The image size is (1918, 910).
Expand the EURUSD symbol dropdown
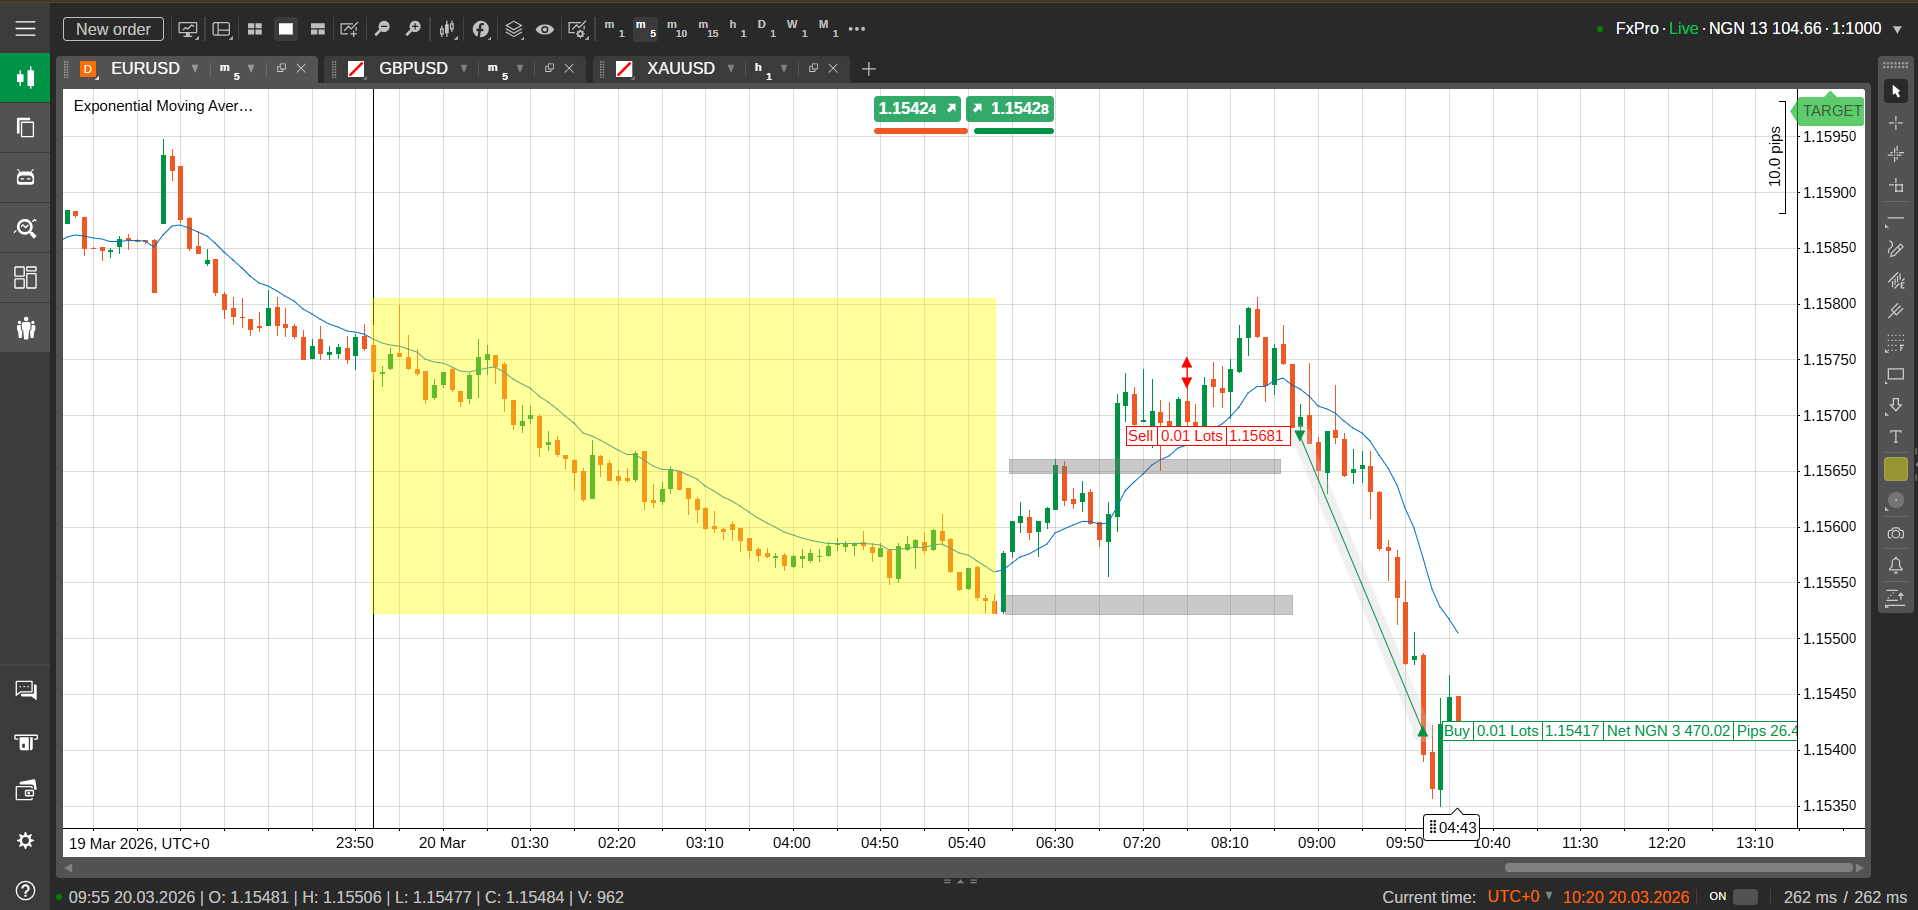(195, 68)
